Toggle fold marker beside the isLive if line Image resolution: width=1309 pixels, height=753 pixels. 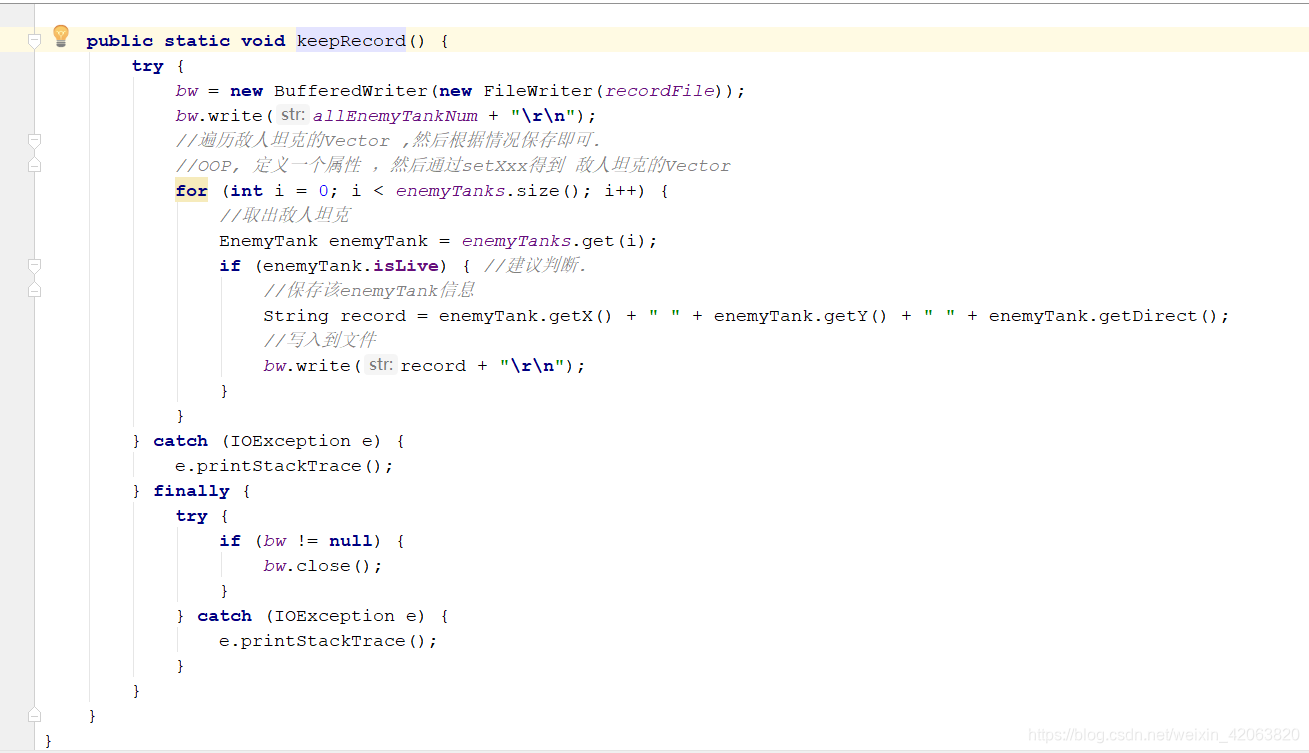click(34, 266)
